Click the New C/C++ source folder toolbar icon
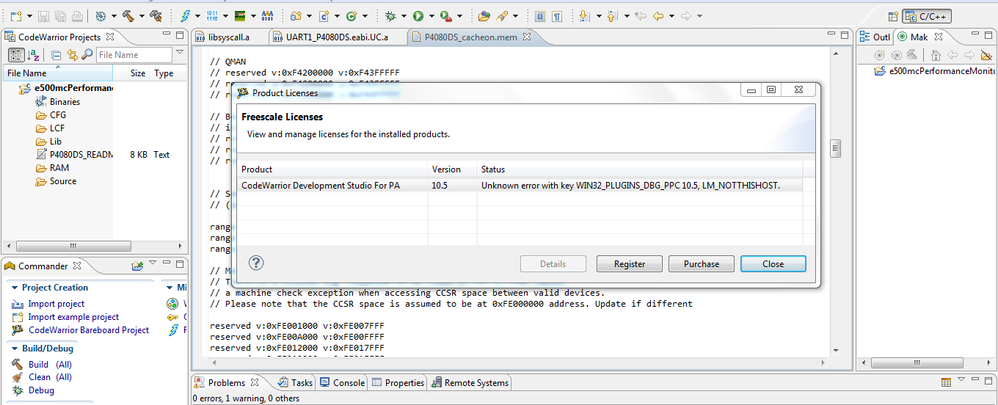This screenshot has width=998, height=405. point(296,15)
